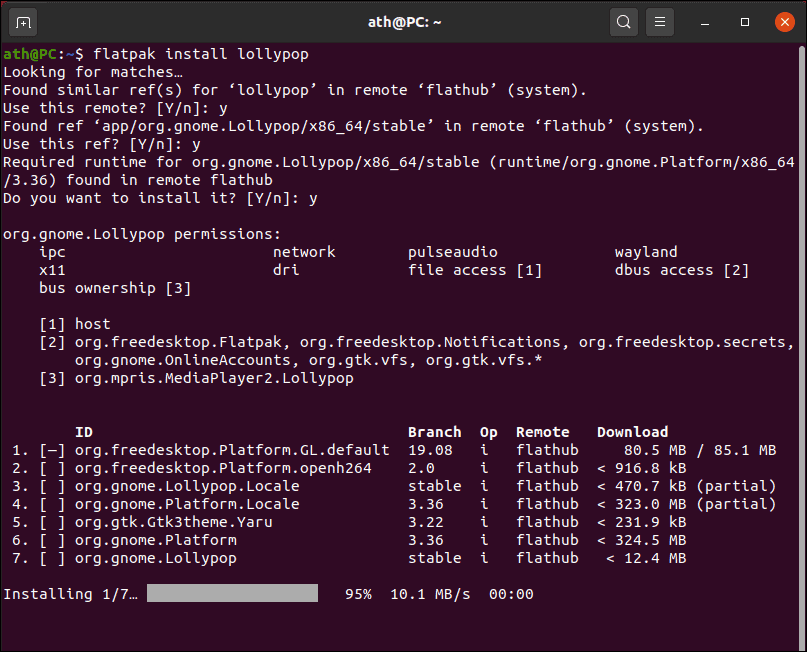The image size is (807, 652).
Task: Click 'org.gnome.OnlineAccounts' in footnote 2
Action: (183, 360)
